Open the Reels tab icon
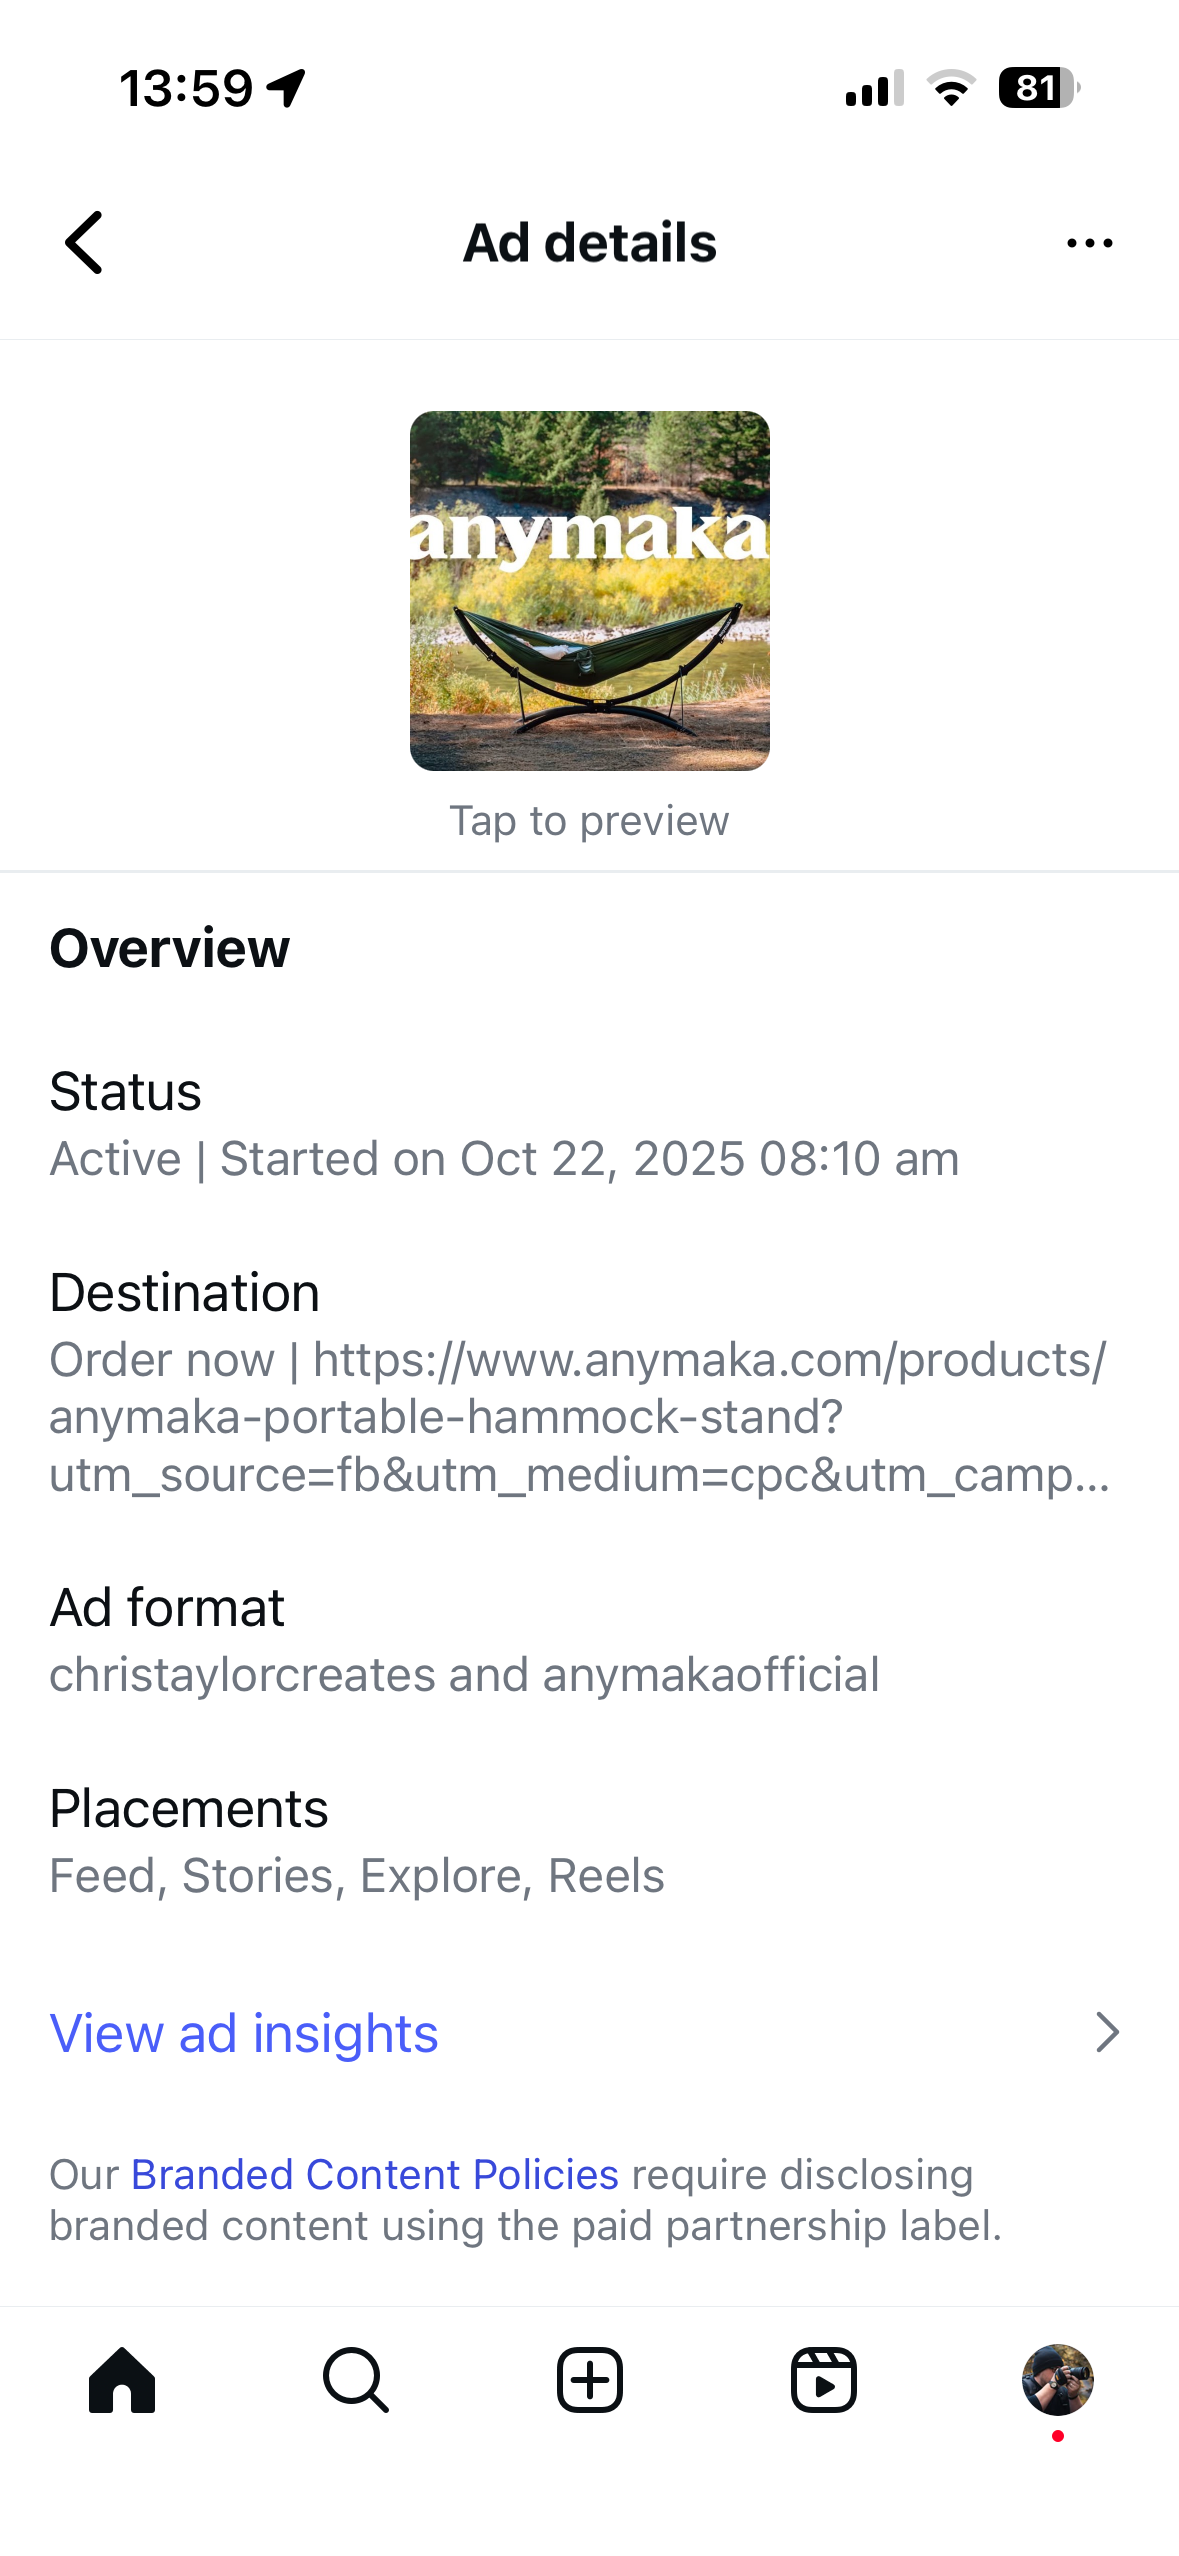This screenshot has width=1179, height=2556. coord(824,2380)
